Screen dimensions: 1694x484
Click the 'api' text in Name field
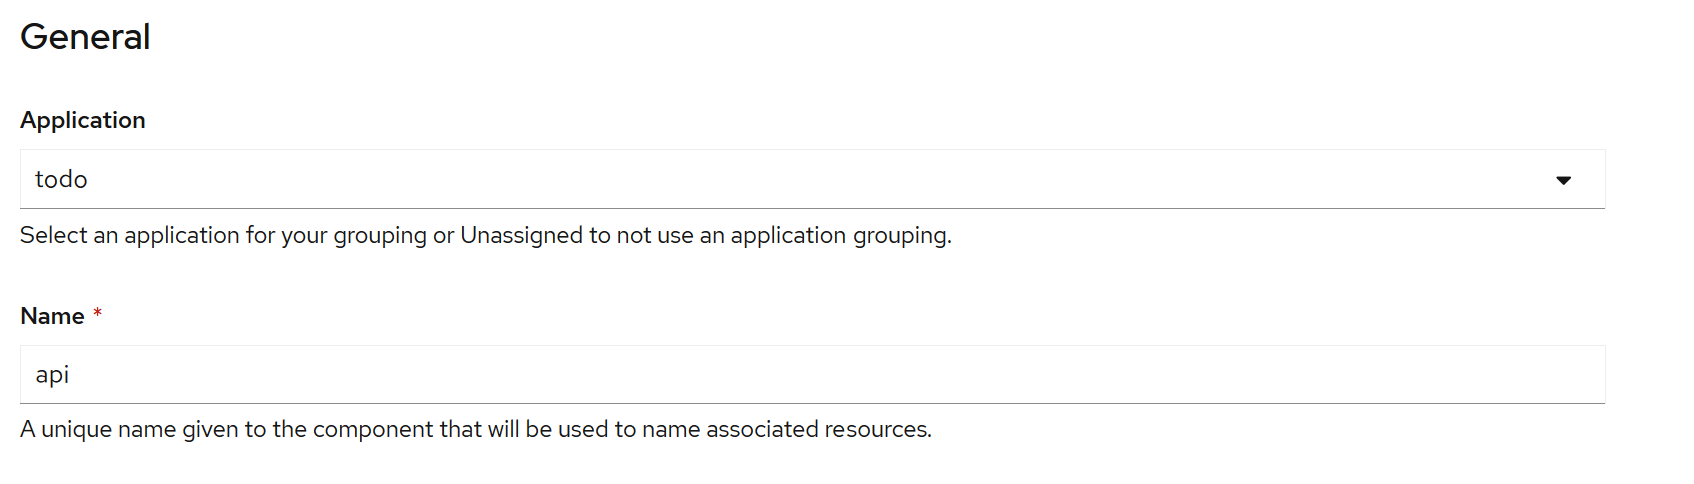[x=52, y=375]
